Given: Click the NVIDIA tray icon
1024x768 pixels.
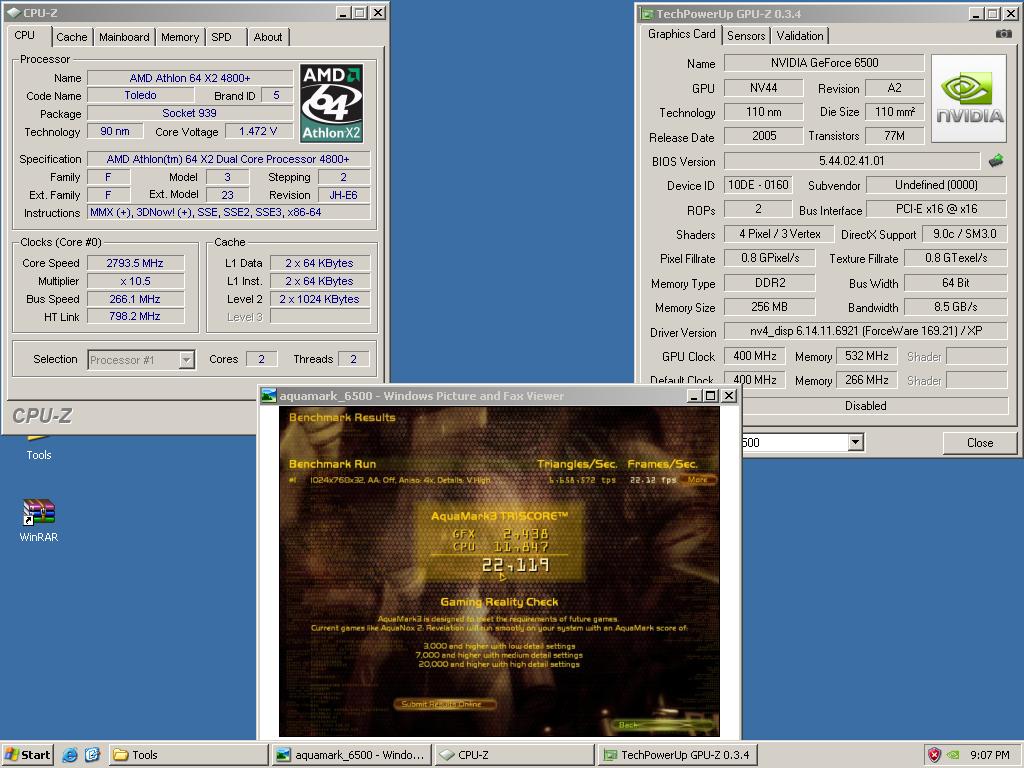Looking at the screenshot, I should coord(953,755).
